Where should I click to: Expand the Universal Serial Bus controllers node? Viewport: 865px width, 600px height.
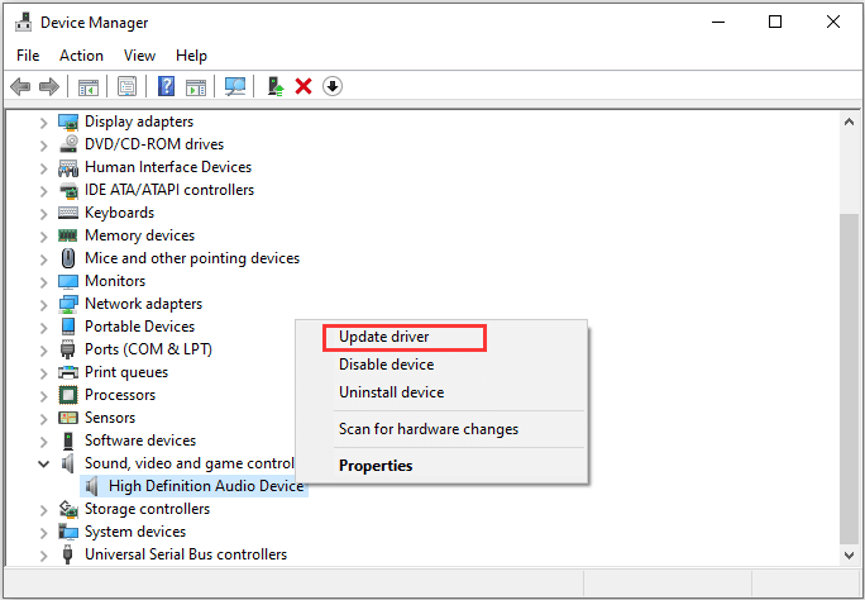[x=44, y=555]
